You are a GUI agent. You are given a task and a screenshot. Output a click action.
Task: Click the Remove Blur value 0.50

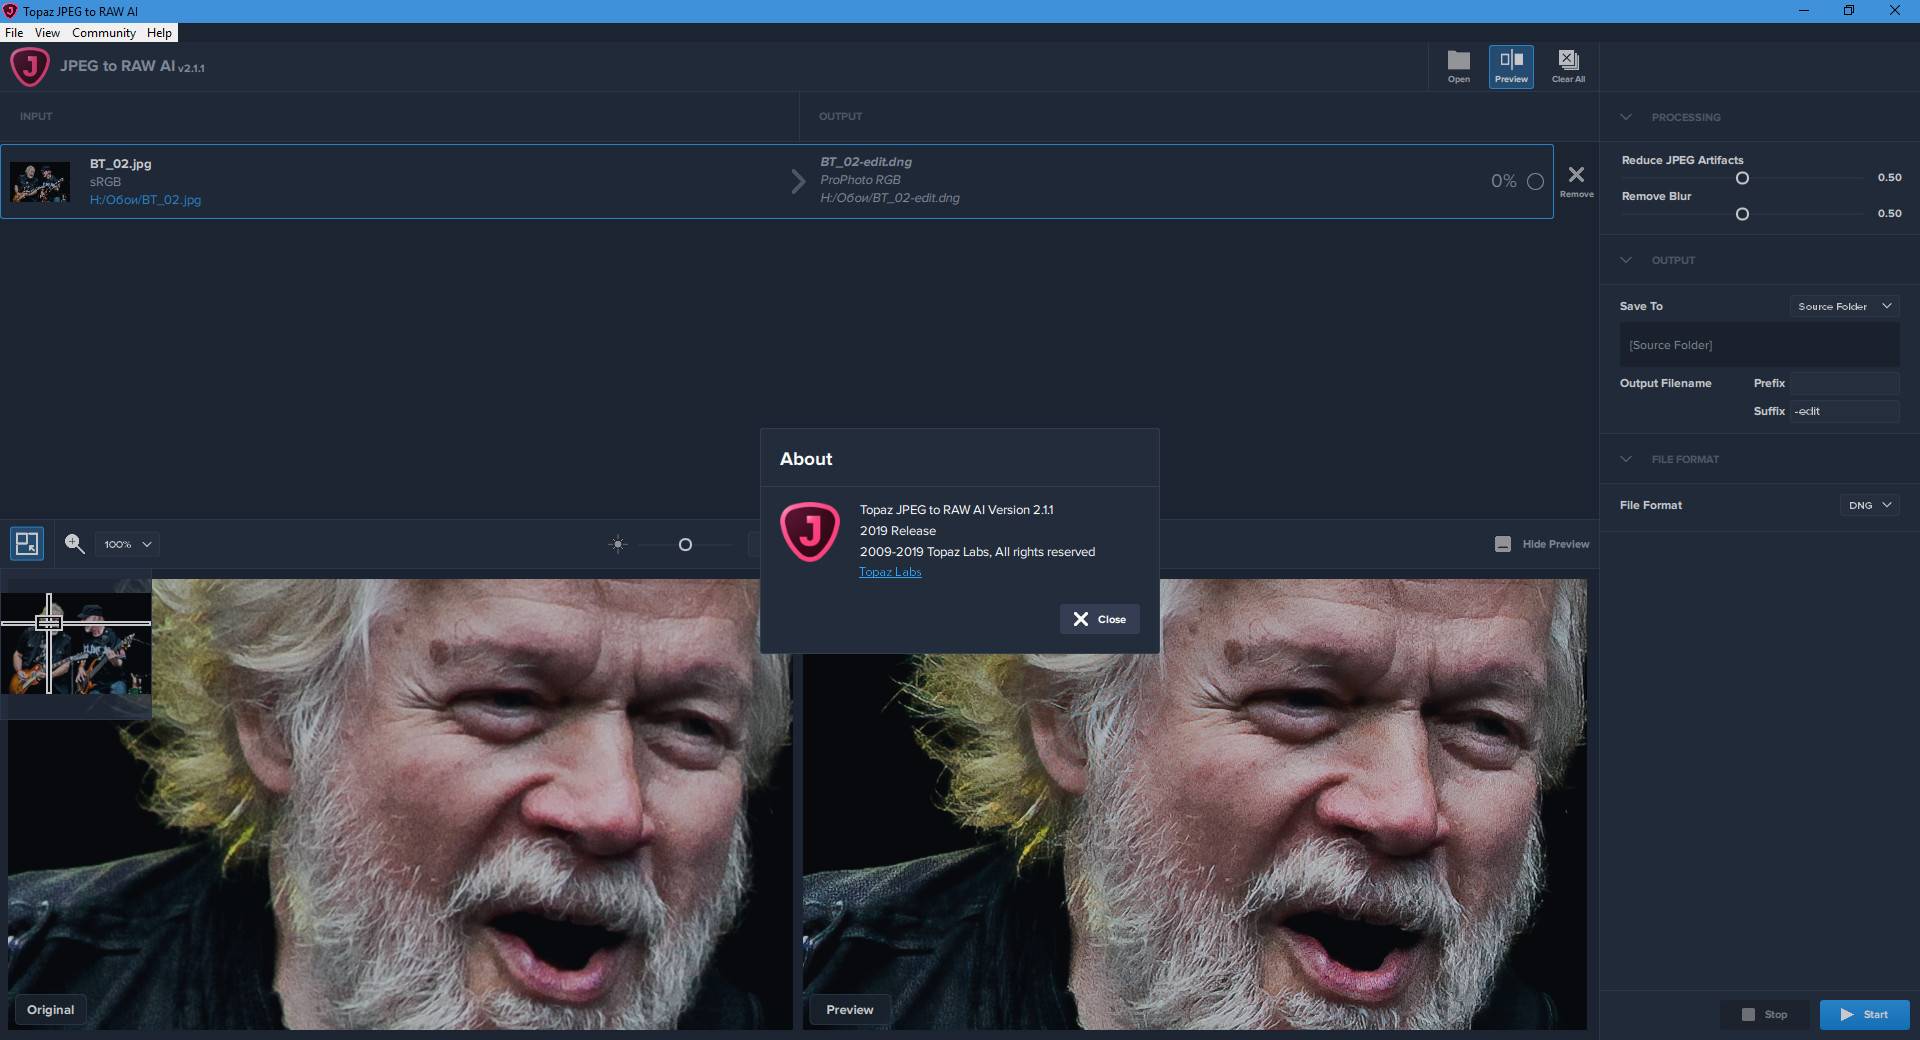(x=1889, y=213)
